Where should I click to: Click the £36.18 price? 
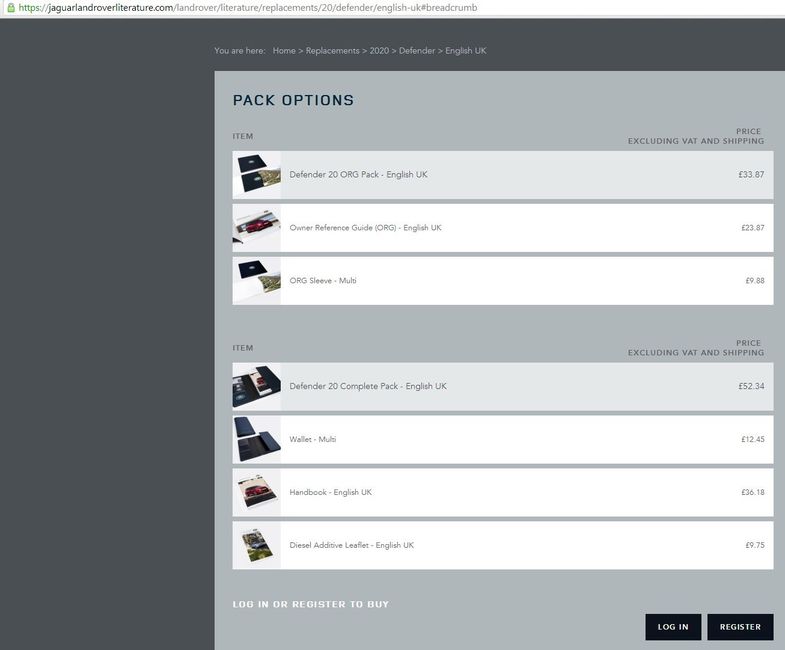coord(752,493)
